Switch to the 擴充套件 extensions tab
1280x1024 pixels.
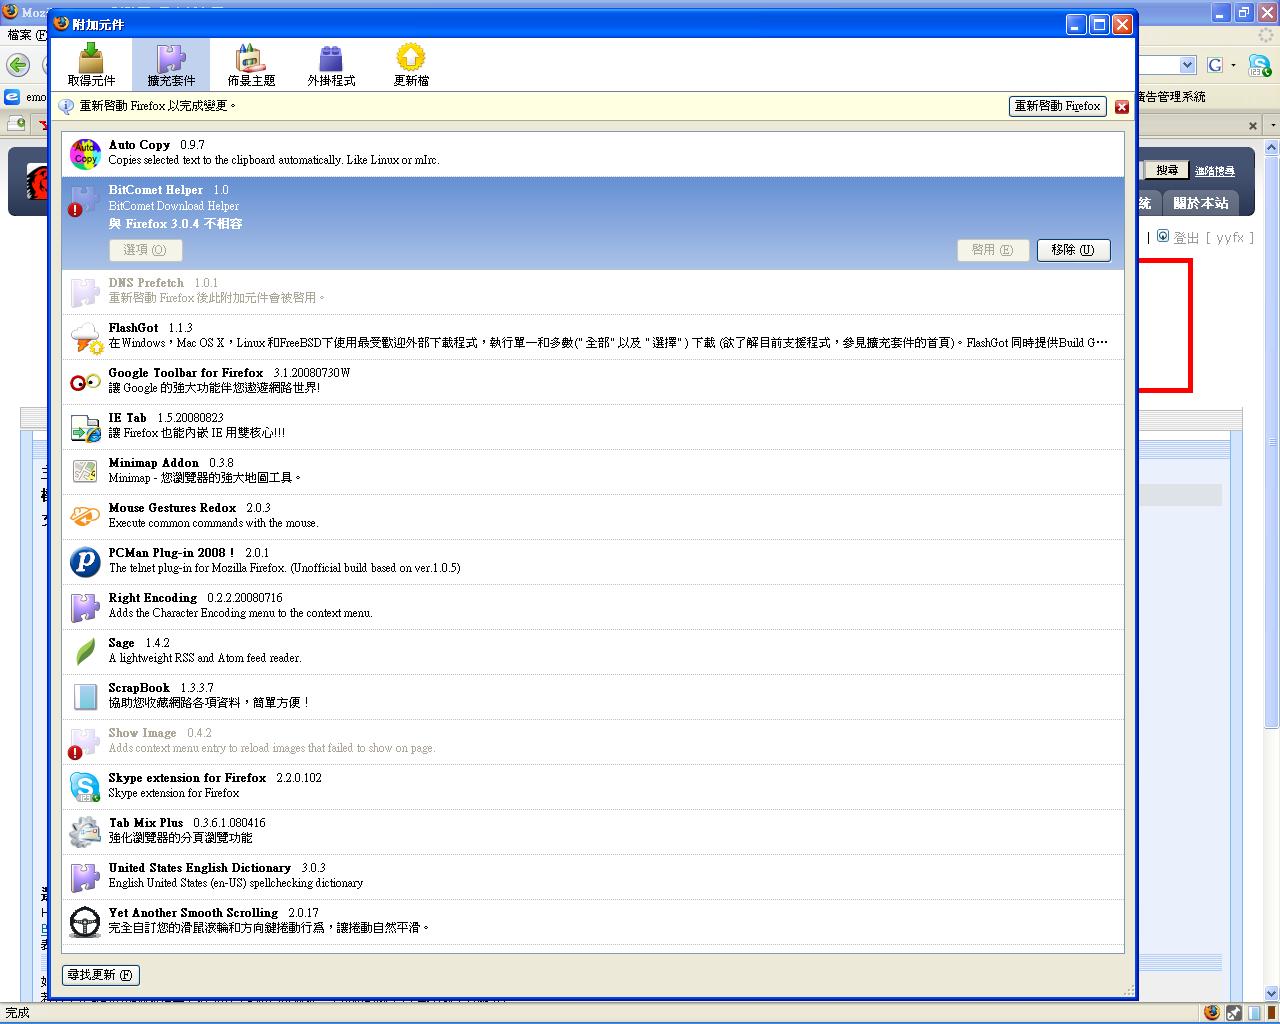pos(171,65)
